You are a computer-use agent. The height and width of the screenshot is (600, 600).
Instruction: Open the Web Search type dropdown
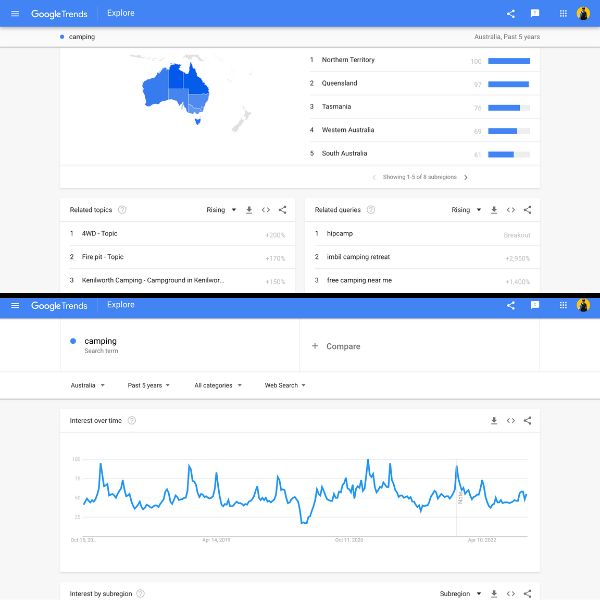pyautogui.click(x=285, y=385)
